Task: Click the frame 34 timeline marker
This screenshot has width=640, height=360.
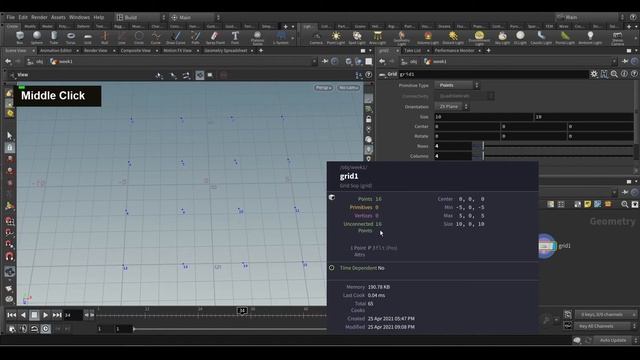Action: tap(242, 311)
